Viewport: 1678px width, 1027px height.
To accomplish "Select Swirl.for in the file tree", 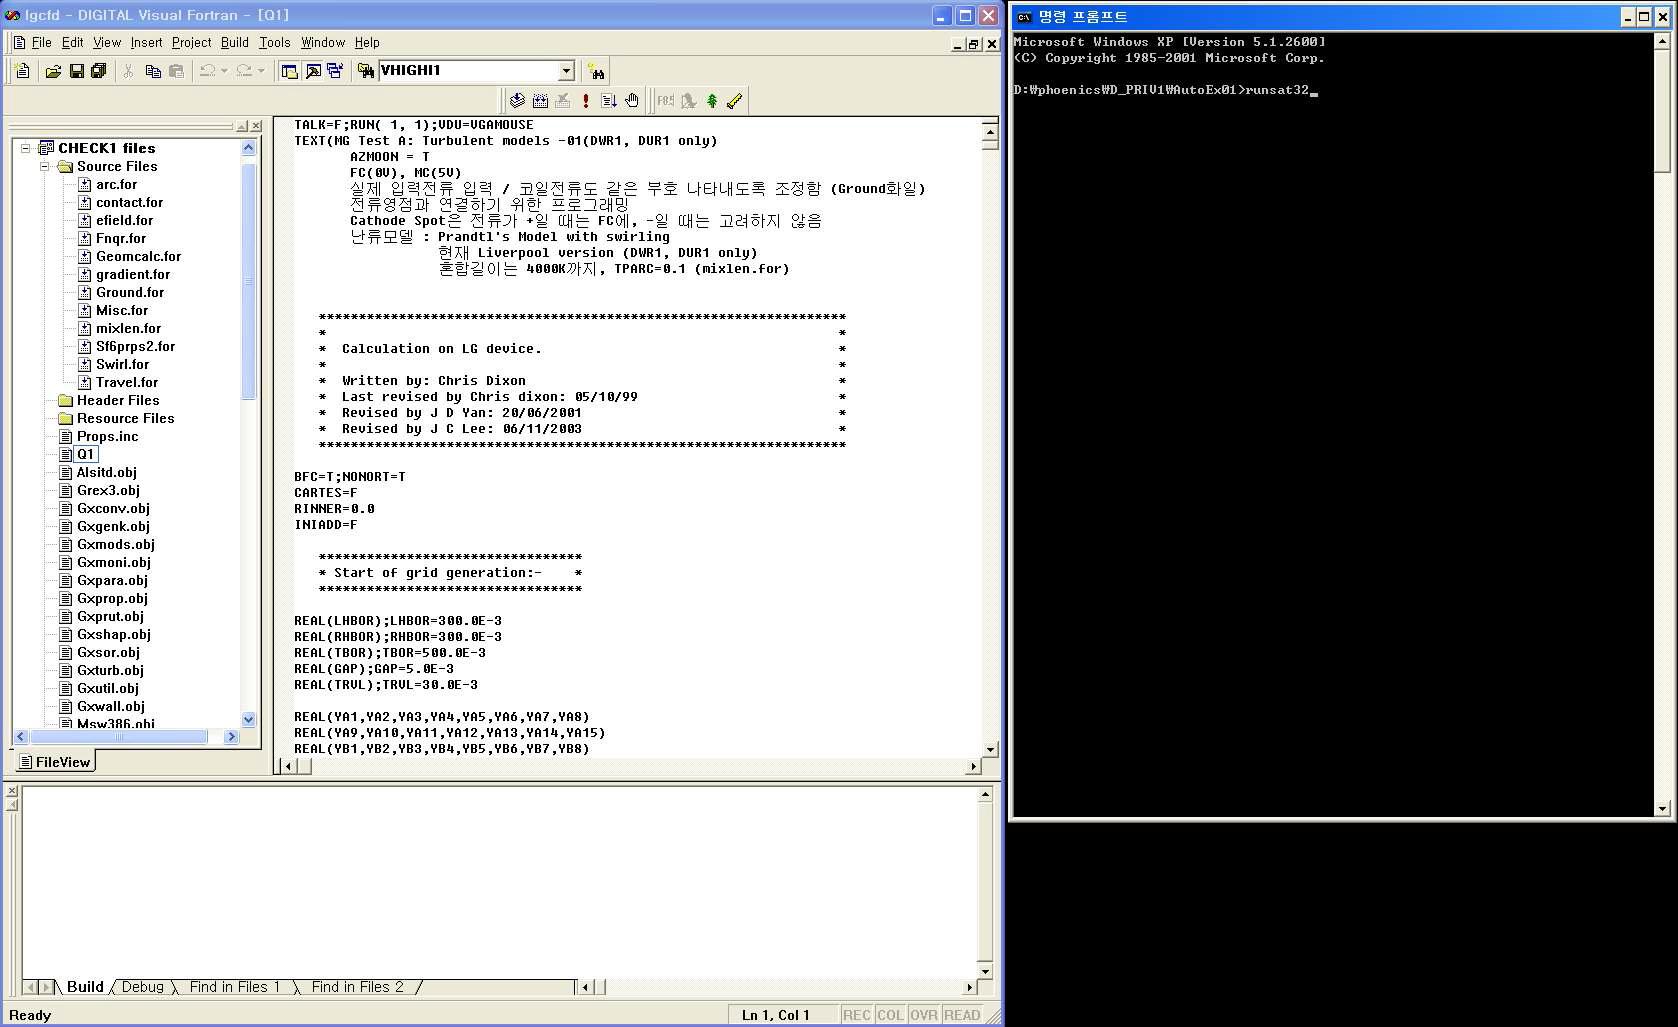I will pyautogui.click(x=122, y=365).
